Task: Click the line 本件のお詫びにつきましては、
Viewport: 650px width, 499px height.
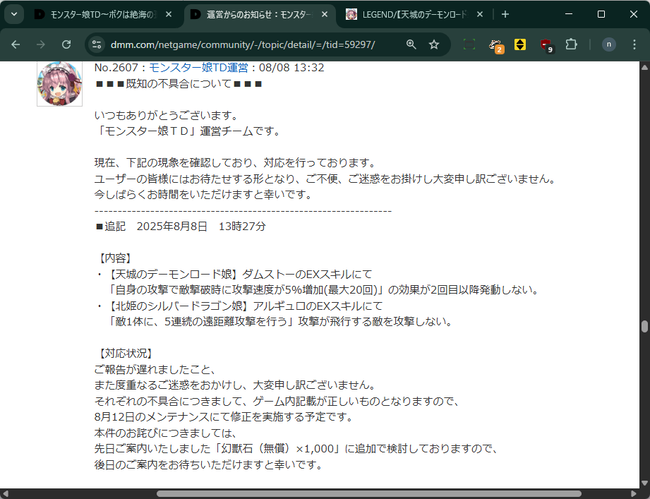Action: click(165, 433)
